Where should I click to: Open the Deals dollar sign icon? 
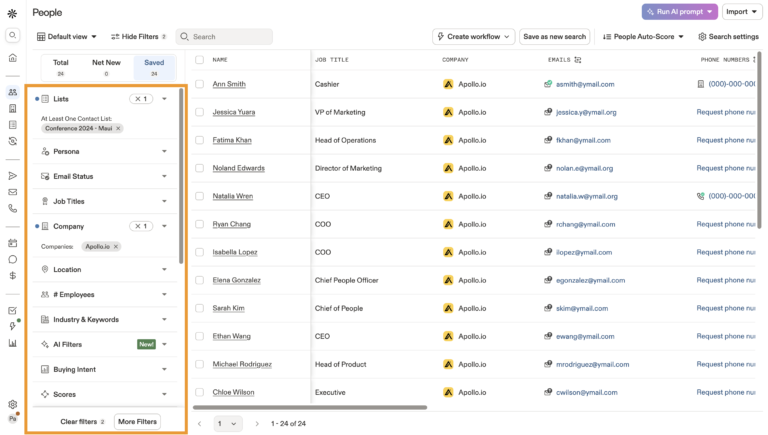(13, 275)
